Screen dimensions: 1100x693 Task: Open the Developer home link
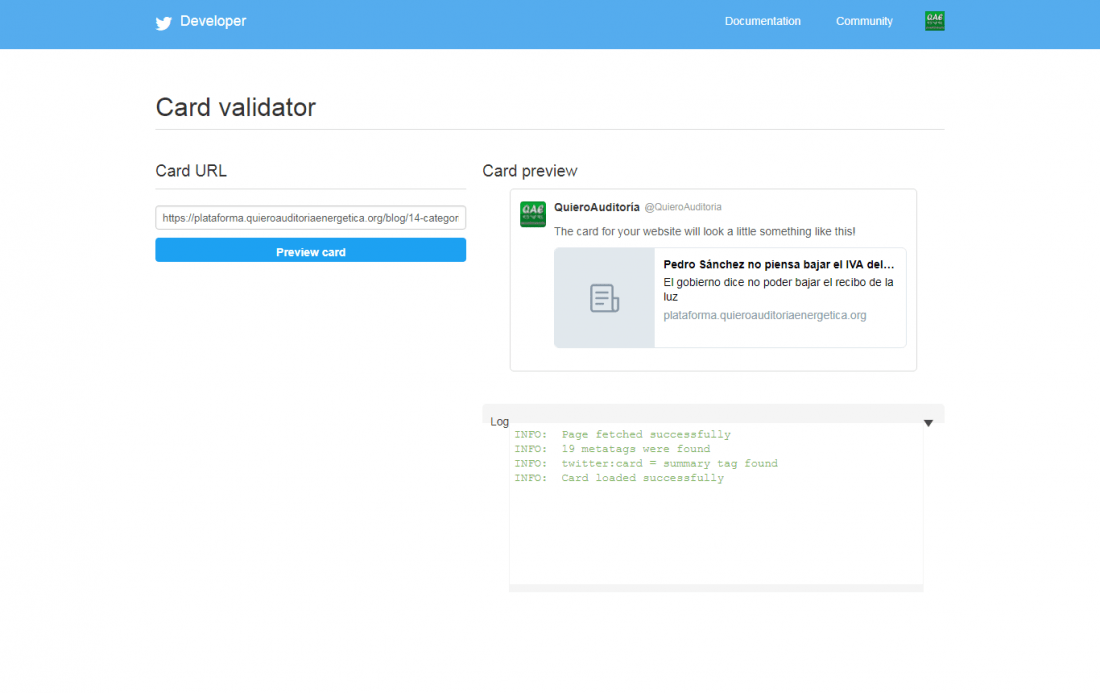(213, 21)
